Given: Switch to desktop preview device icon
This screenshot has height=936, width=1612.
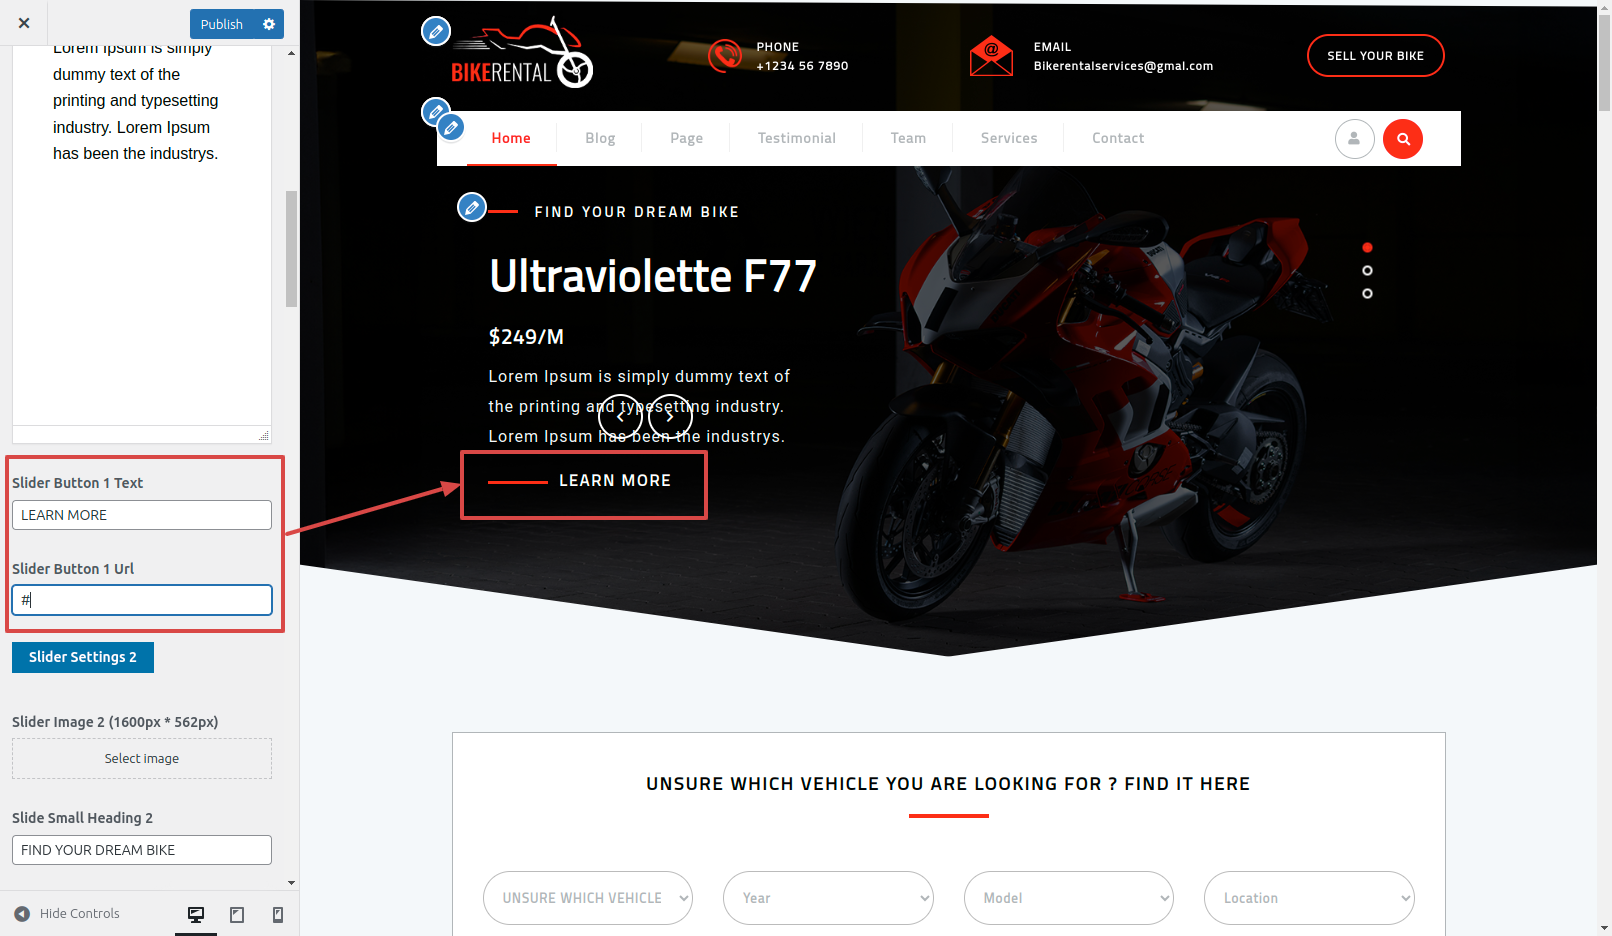Looking at the screenshot, I should click(x=196, y=914).
